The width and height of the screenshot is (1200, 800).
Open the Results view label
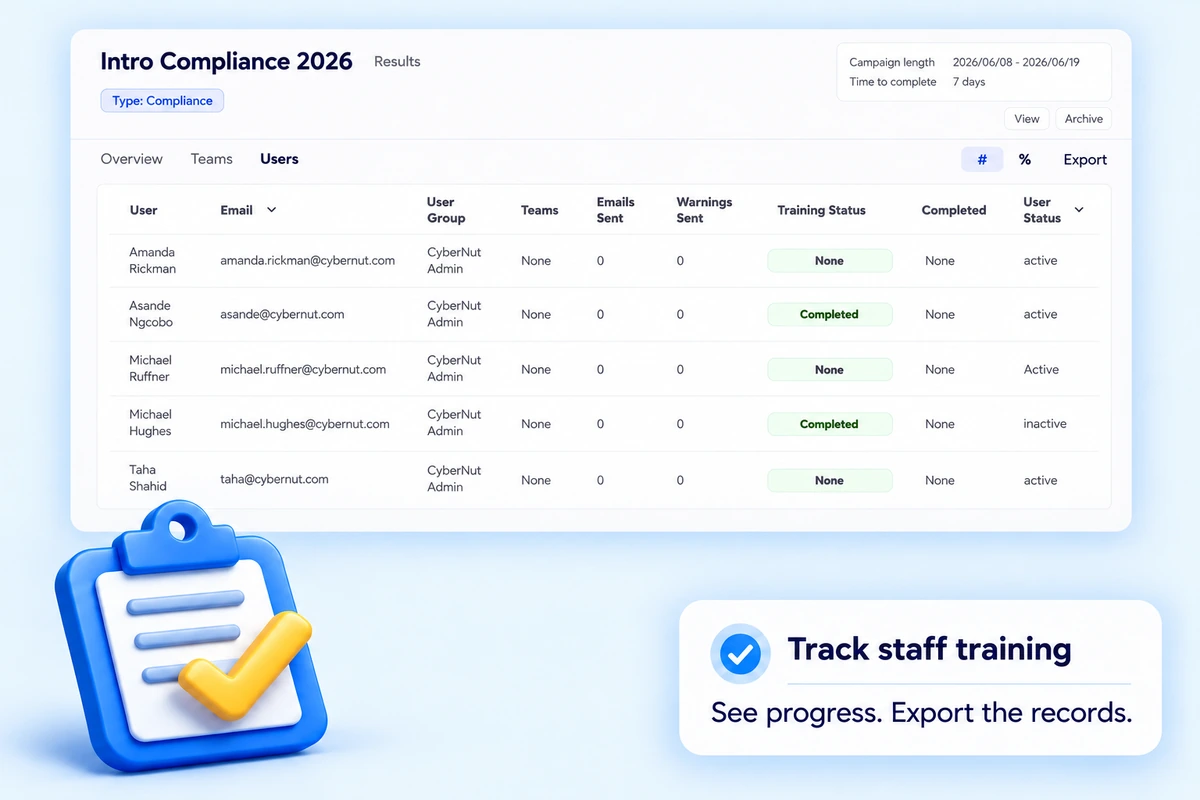397,62
